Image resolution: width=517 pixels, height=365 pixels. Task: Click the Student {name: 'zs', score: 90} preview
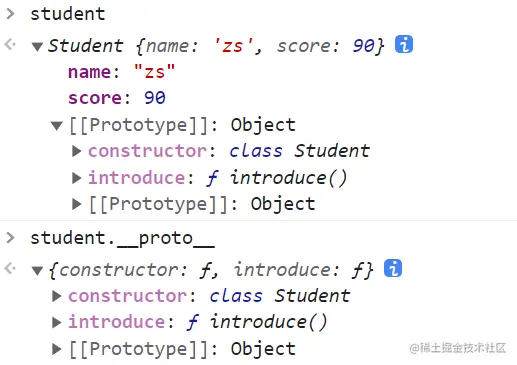click(x=216, y=46)
